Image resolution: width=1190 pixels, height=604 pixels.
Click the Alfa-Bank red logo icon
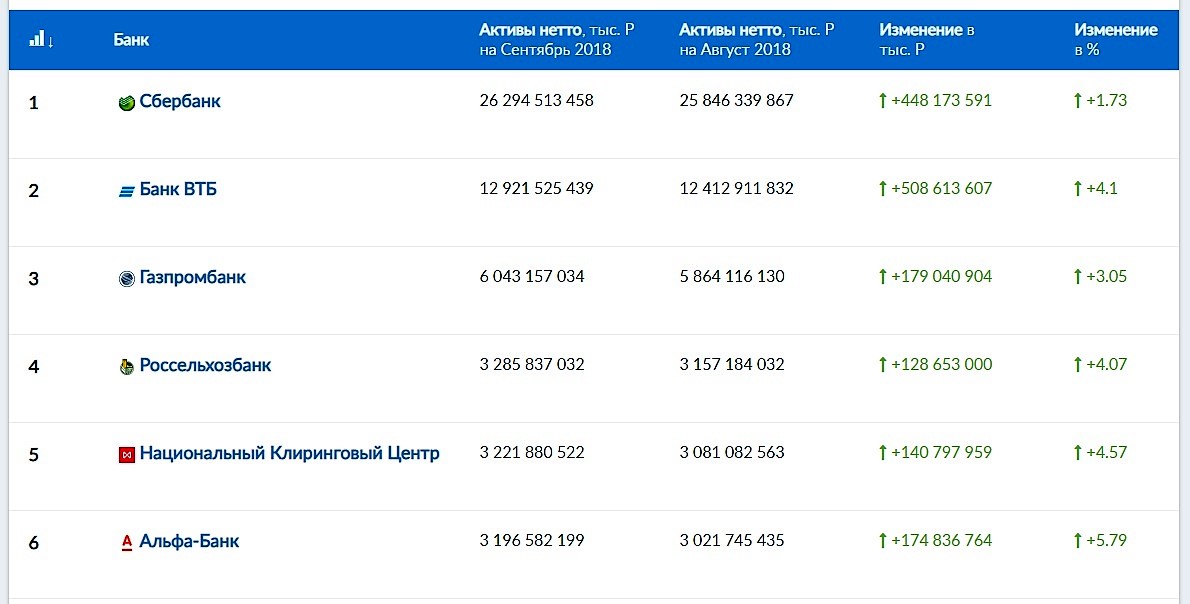[x=127, y=543]
